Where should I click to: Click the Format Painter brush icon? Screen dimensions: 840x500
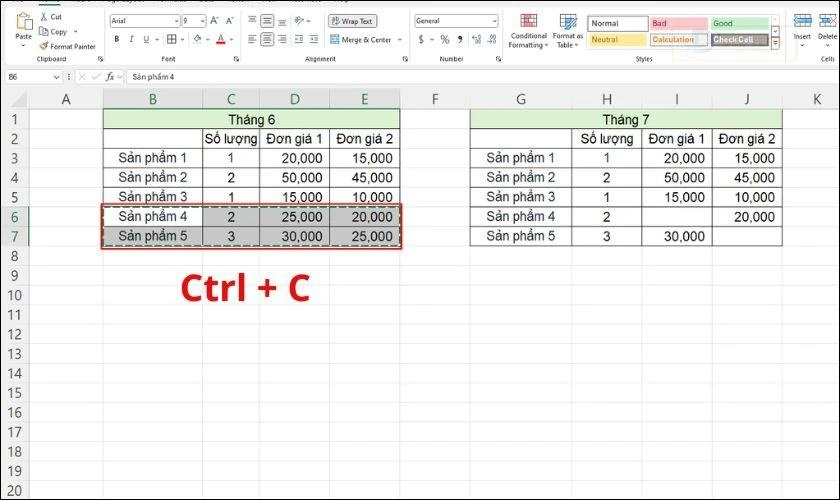pyautogui.click(x=43, y=46)
